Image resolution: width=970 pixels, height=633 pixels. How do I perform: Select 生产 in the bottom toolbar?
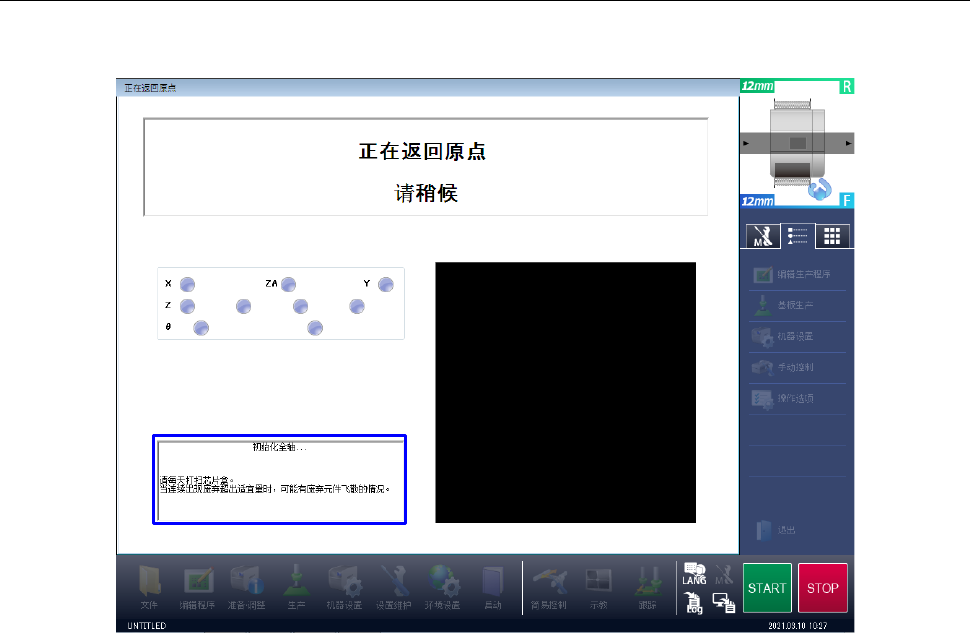point(296,587)
